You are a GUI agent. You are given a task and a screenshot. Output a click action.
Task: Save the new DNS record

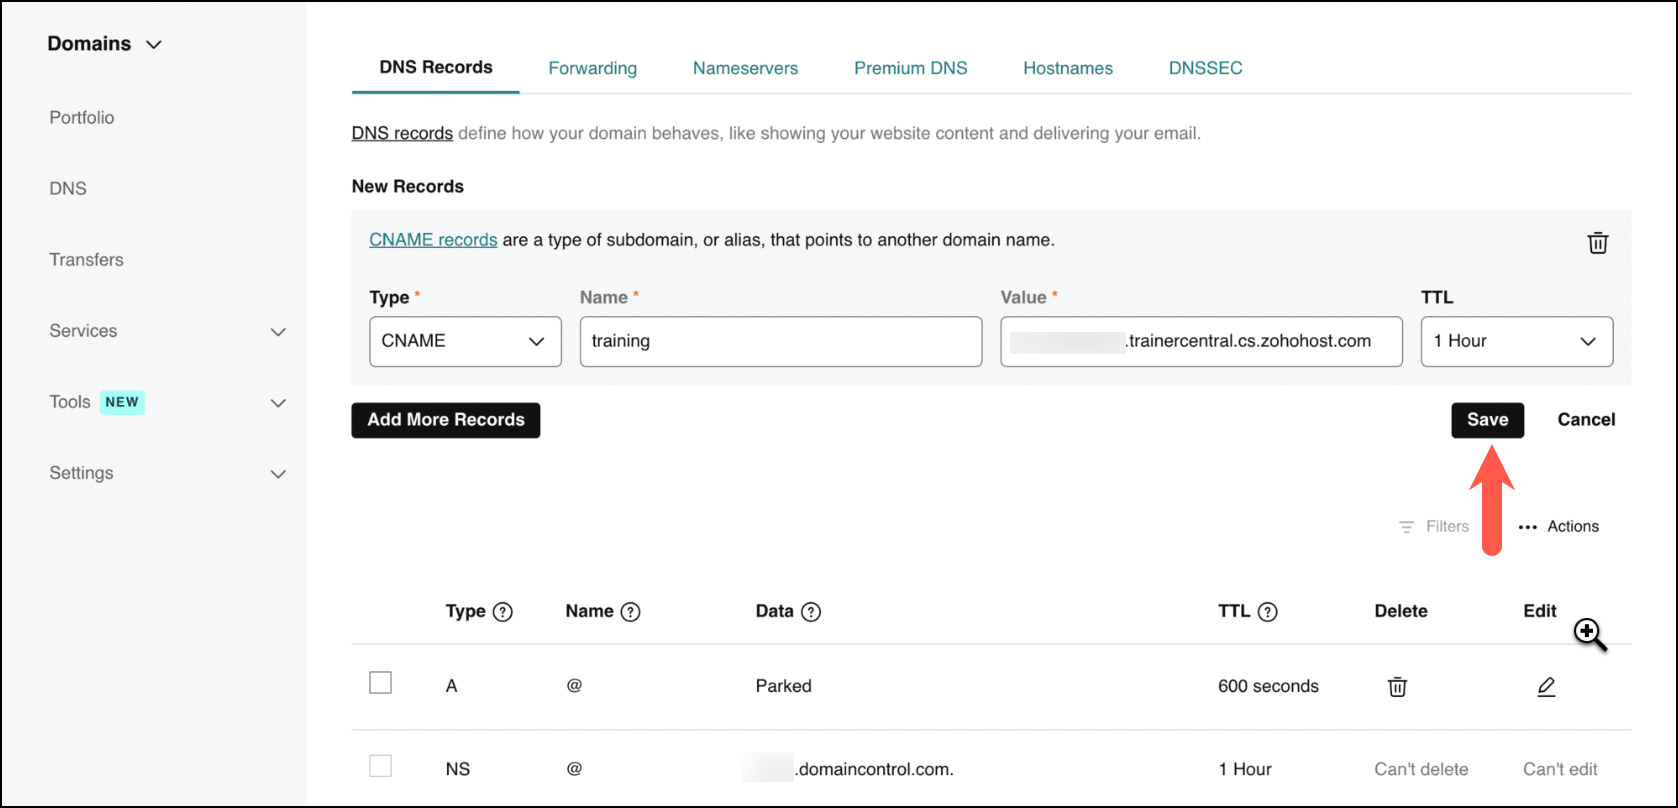1487,420
